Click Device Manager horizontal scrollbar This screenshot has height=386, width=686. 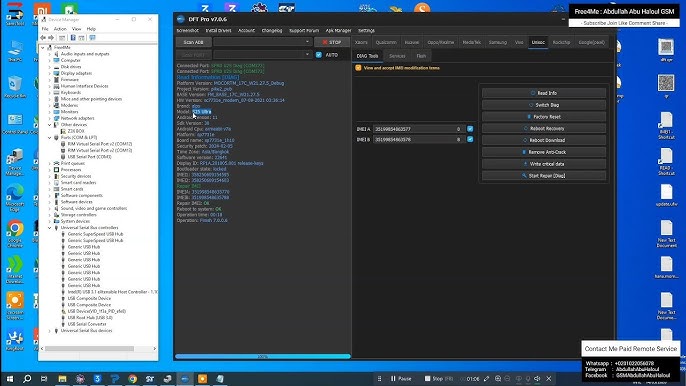[89, 348]
